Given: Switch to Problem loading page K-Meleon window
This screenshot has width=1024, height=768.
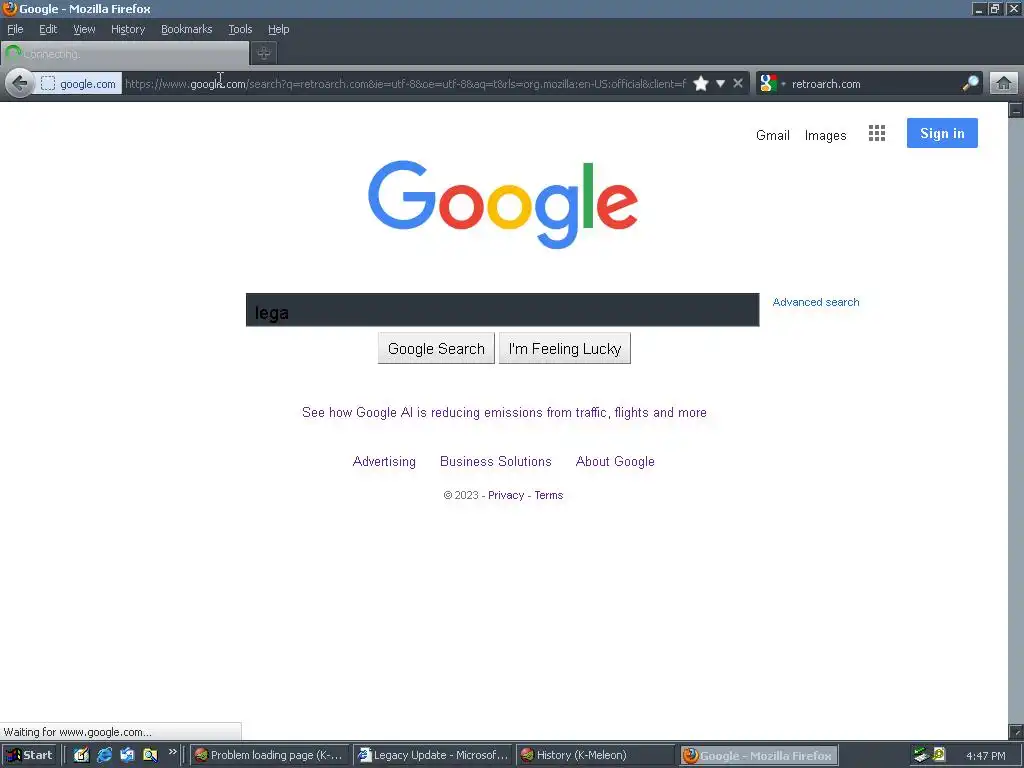Looking at the screenshot, I should [x=270, y=756].
